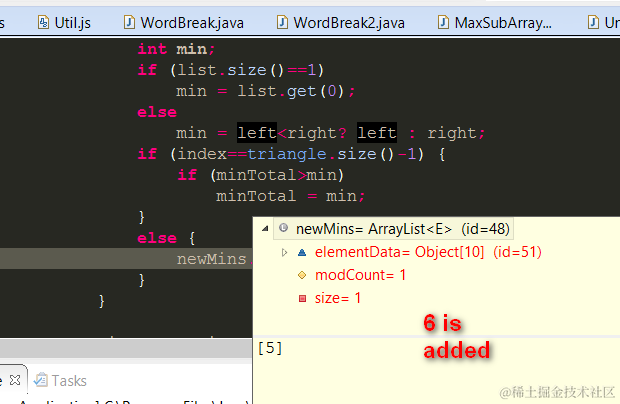Click the size red square field icon
The height and width of the screenshot is (404, 620).
tap(302, 298)
